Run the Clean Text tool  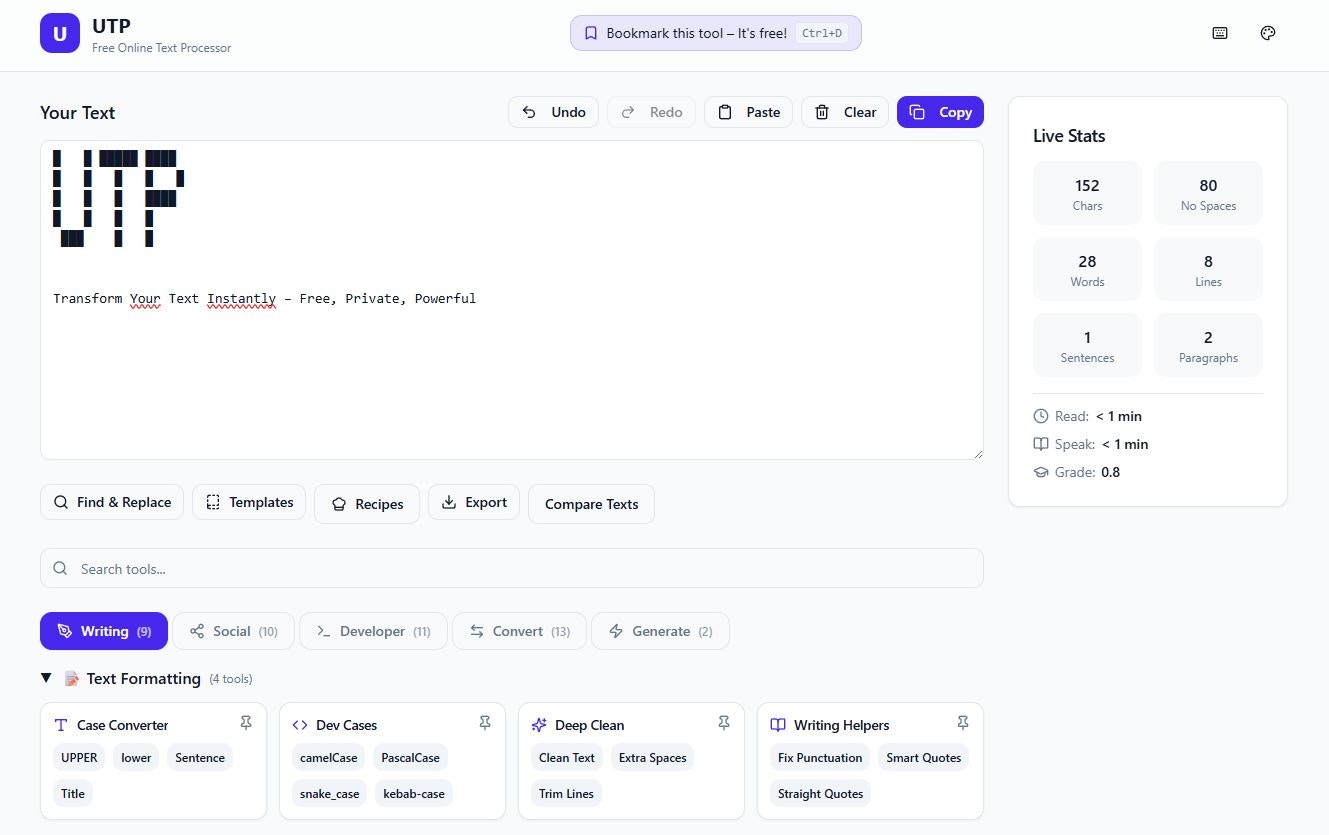coord(566,757)
